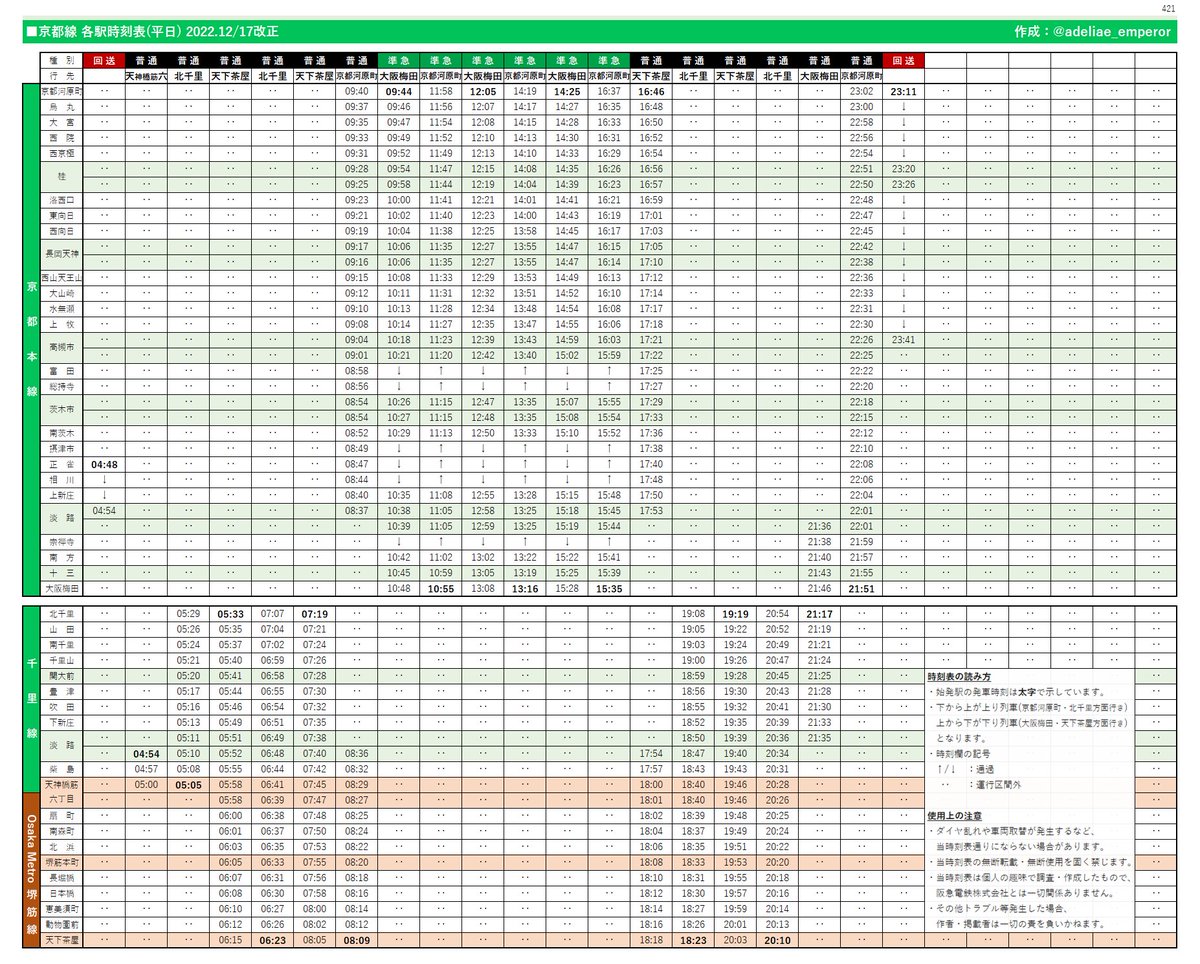This screenshot has height=964, width=1200.
Task: Click the bold time 13:16
Action: [525, 588]
